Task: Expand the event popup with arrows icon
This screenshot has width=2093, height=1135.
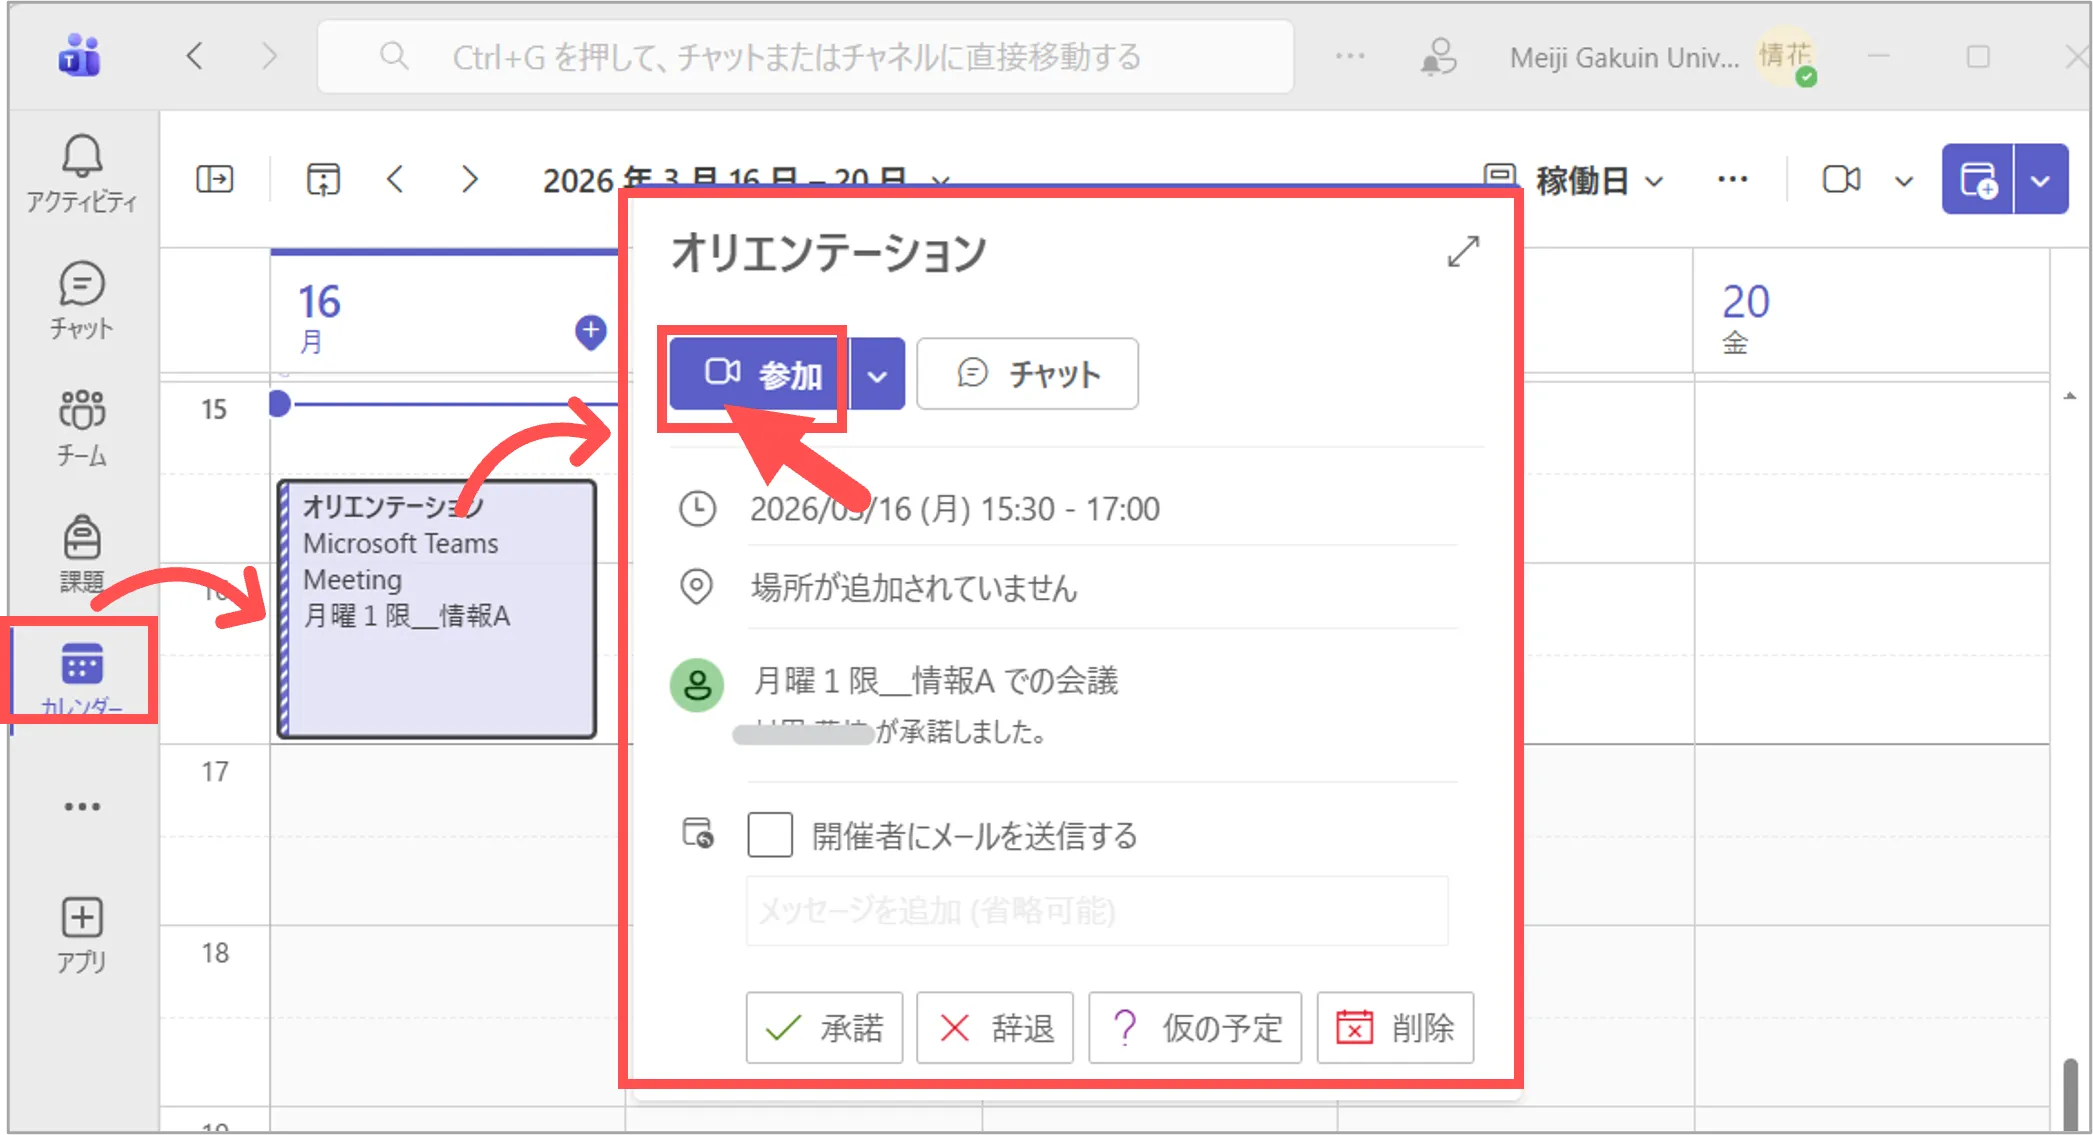Action: pos(1463,251)
